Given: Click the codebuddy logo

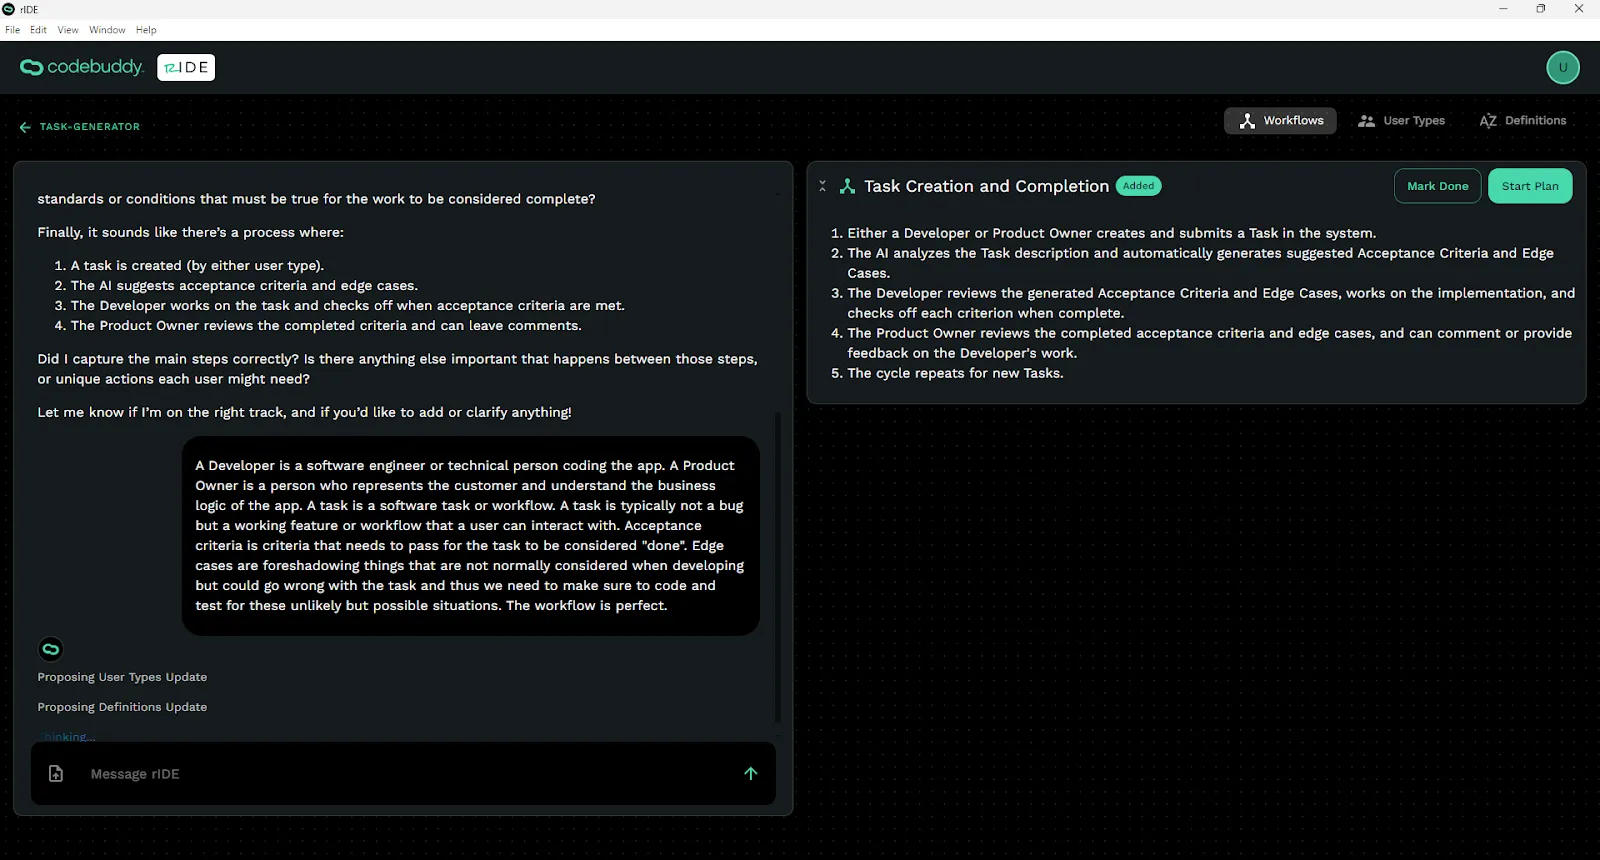Looking at the screenshot, I should pyautogui.click(x=82, y=67).
